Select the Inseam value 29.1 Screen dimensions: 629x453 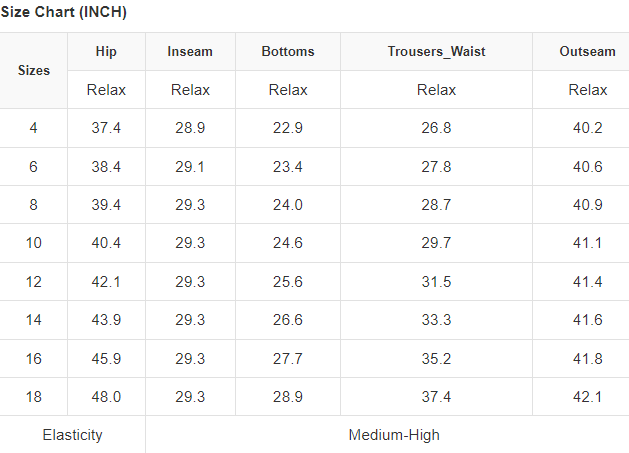pyautogui.click(x=190, y=167)
